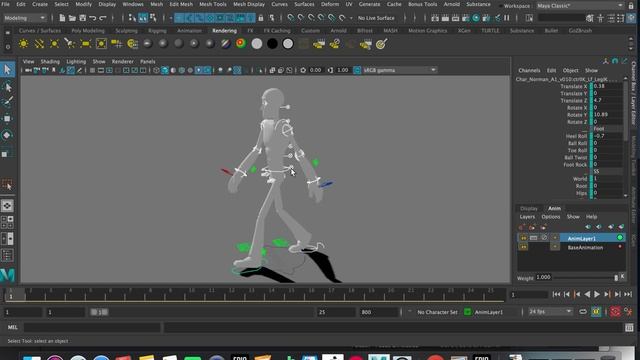Open the Animation preferences running-man icon

point(628,312)
